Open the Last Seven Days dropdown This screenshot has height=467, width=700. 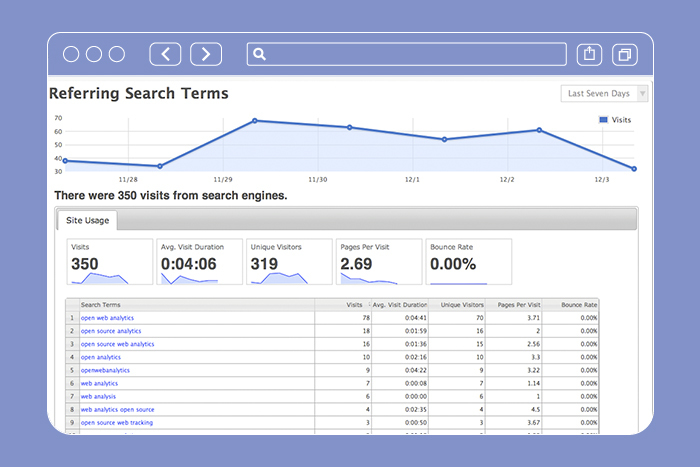click(604, 94)
